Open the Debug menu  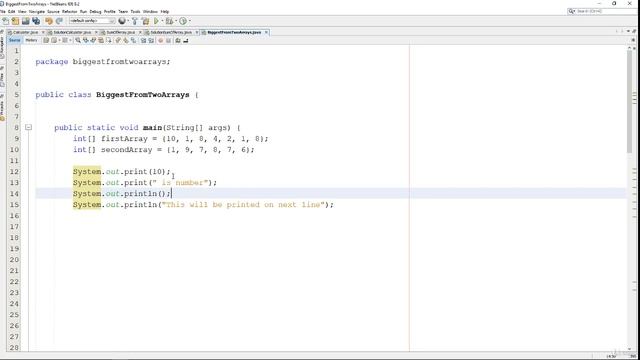(95, 11)
